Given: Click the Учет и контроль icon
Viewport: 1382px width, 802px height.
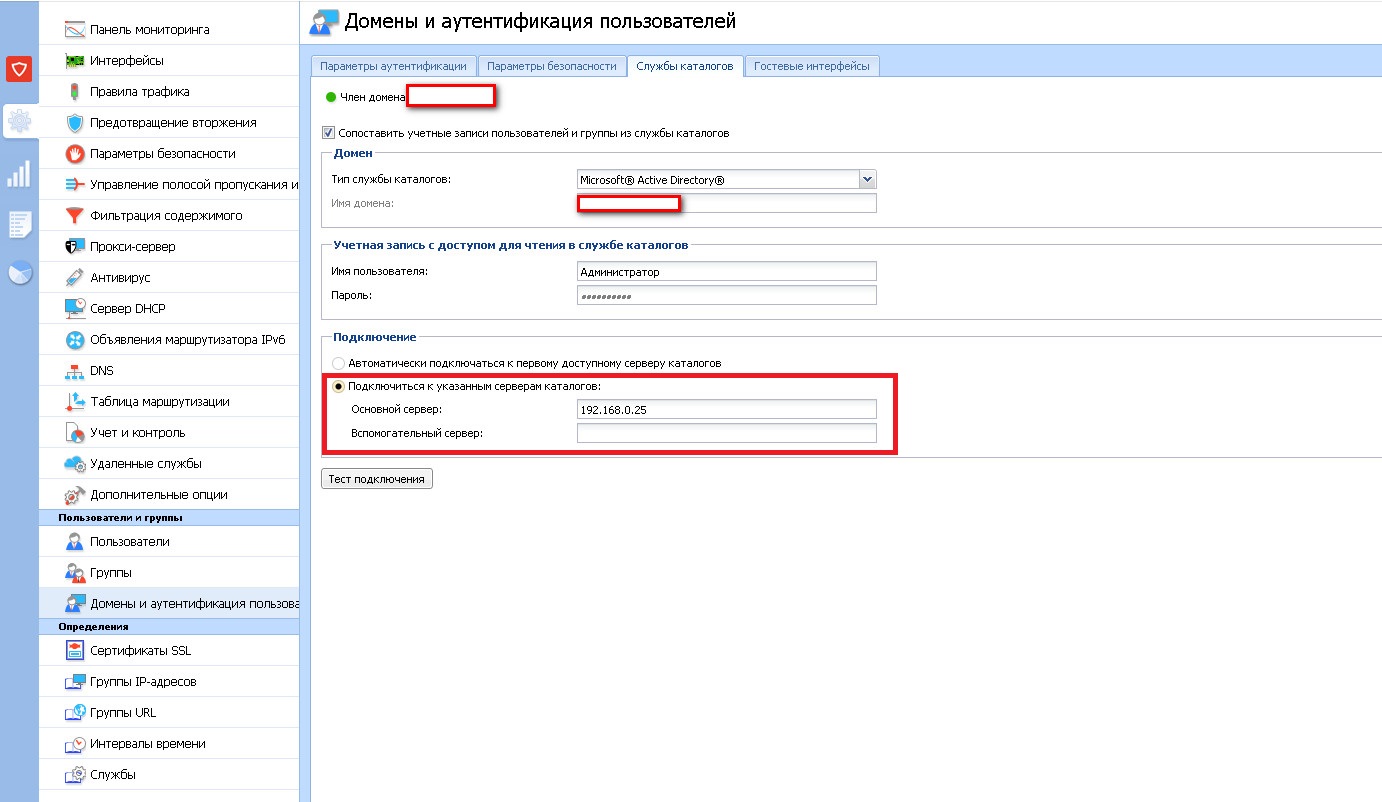Looking at the screenshot, I should pos(75,433).
